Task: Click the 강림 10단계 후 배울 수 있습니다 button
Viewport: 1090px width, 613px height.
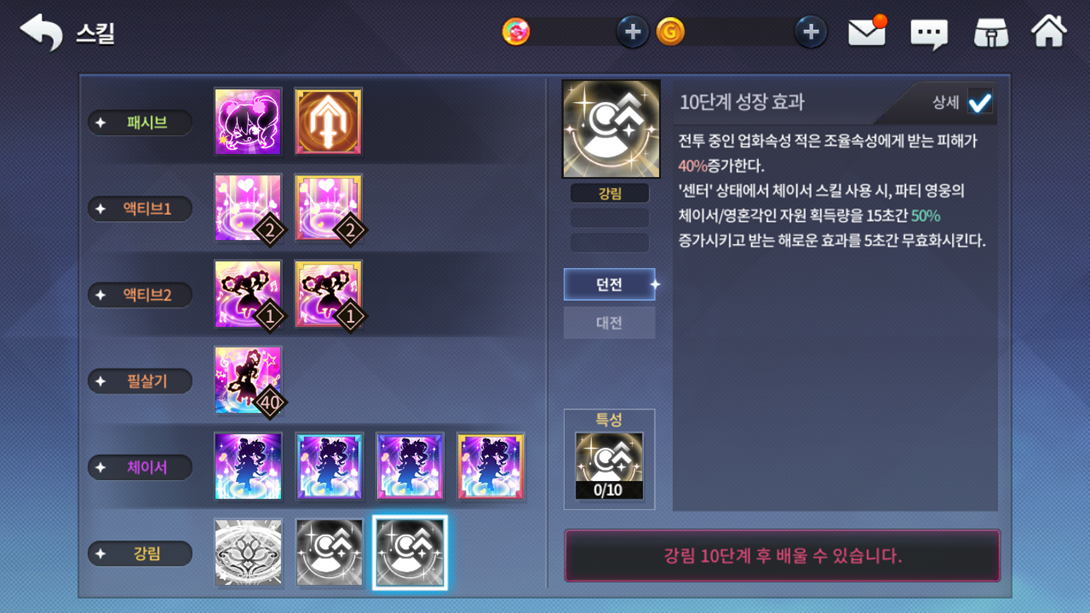Action: coord(782,555)
